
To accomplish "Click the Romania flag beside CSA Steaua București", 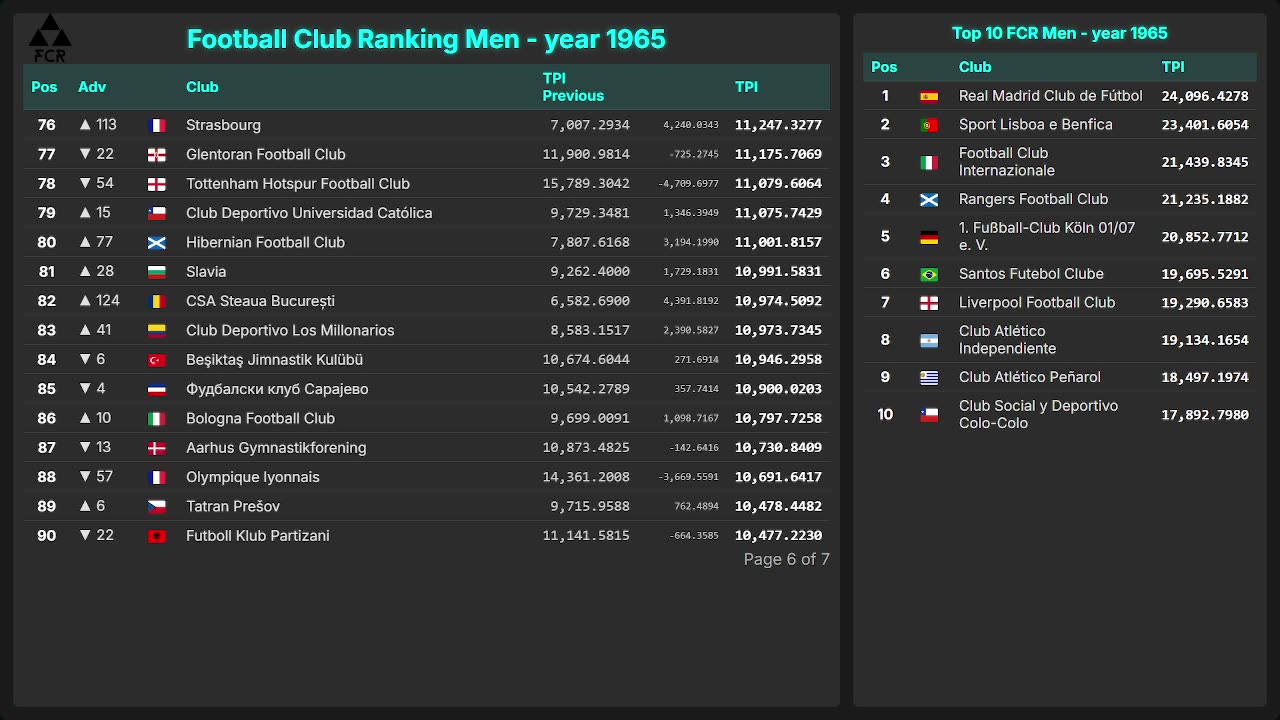I will point(157,302).
